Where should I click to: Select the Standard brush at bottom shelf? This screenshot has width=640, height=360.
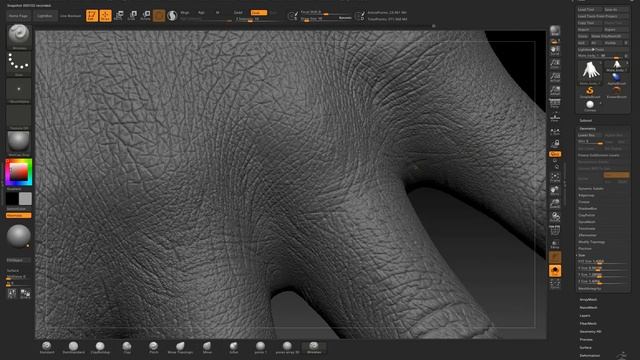point(47,347)
